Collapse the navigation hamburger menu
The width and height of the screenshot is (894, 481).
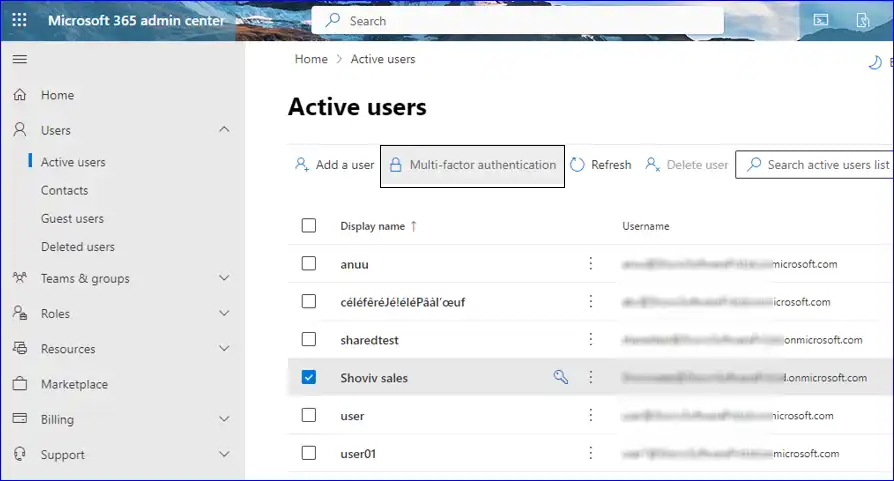click(20, 59)
